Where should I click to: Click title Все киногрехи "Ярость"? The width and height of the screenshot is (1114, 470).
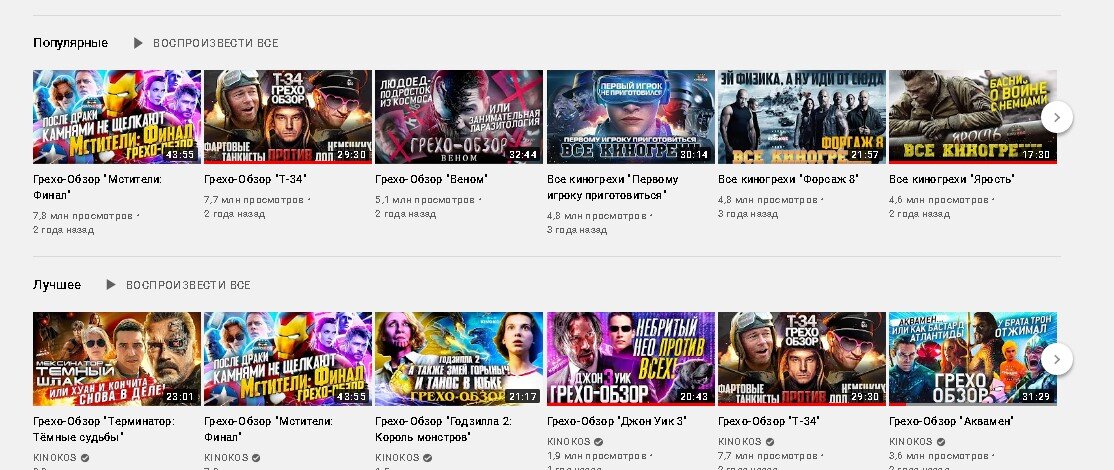[951, 179]
